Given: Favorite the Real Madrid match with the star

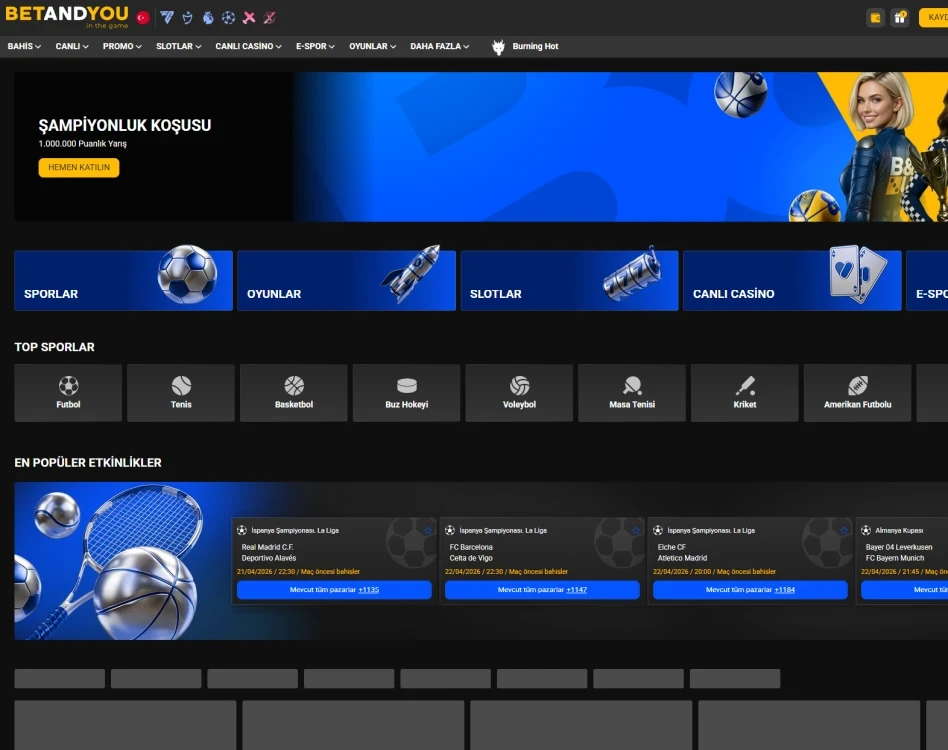Looking at the screenshot, I should 428,531.
